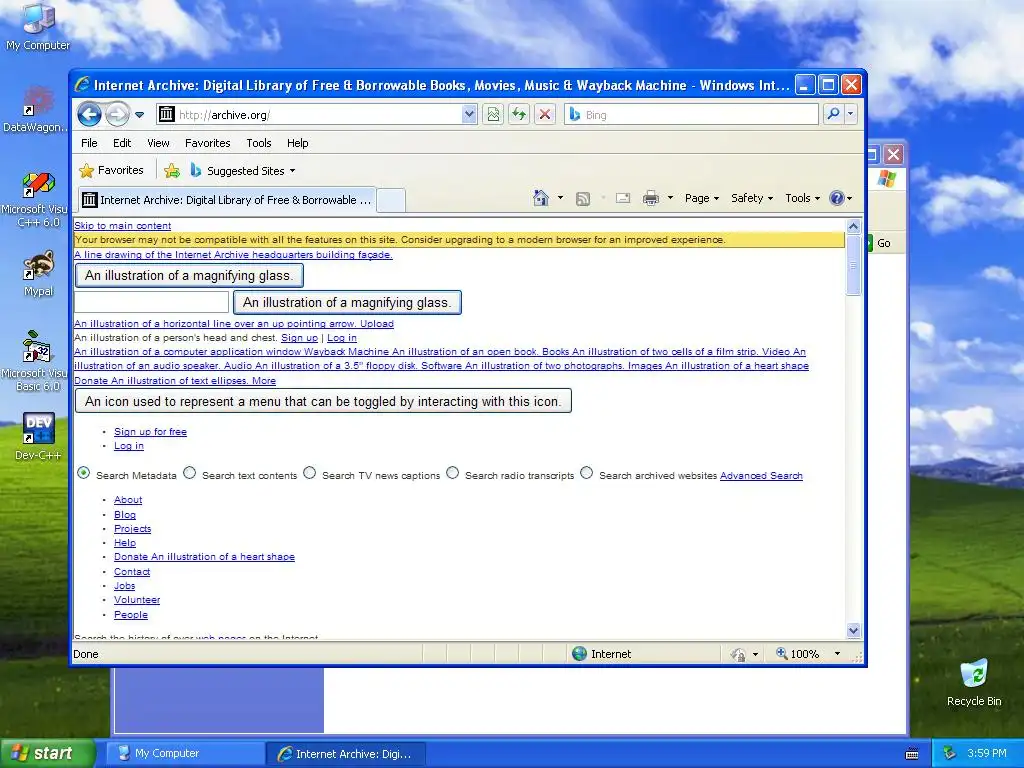1024x768 pixels.
Task: Open the Edit menu
Action: click(x=122, y=143)
